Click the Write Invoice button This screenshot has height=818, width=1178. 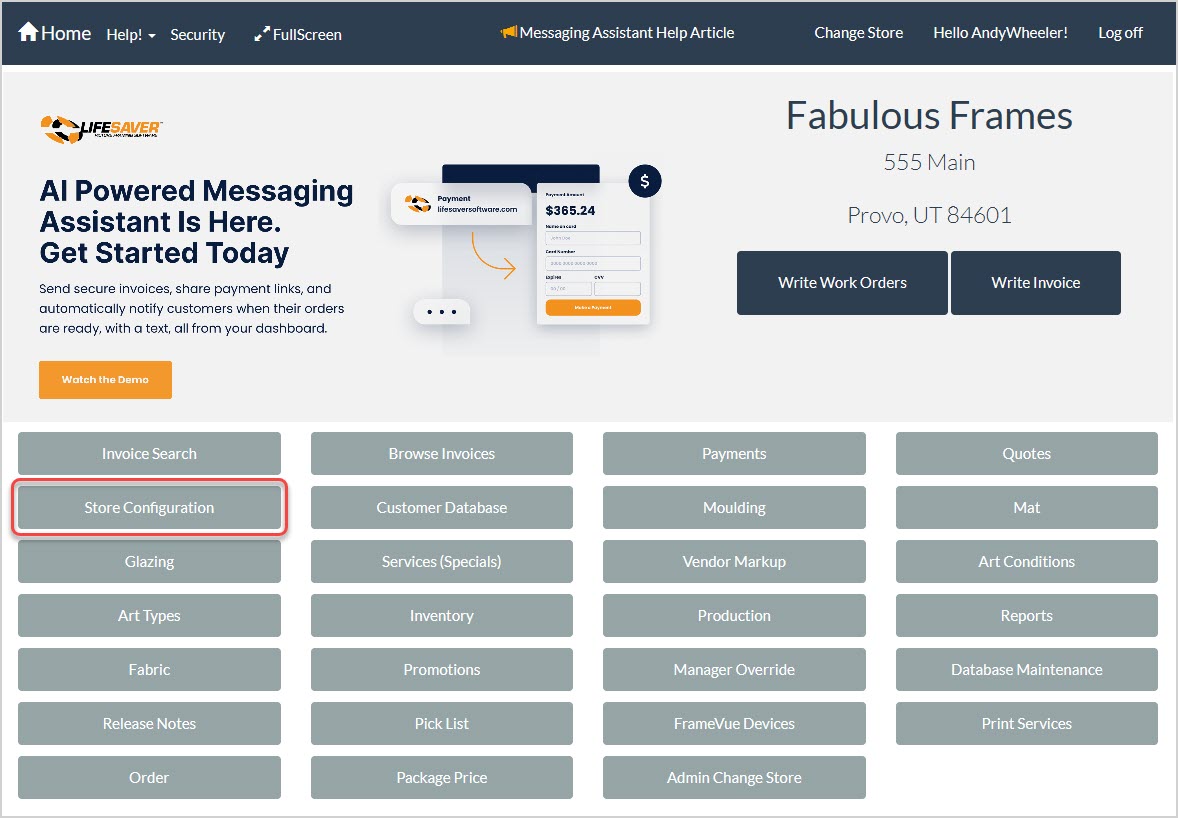[x=1035, y=283]
